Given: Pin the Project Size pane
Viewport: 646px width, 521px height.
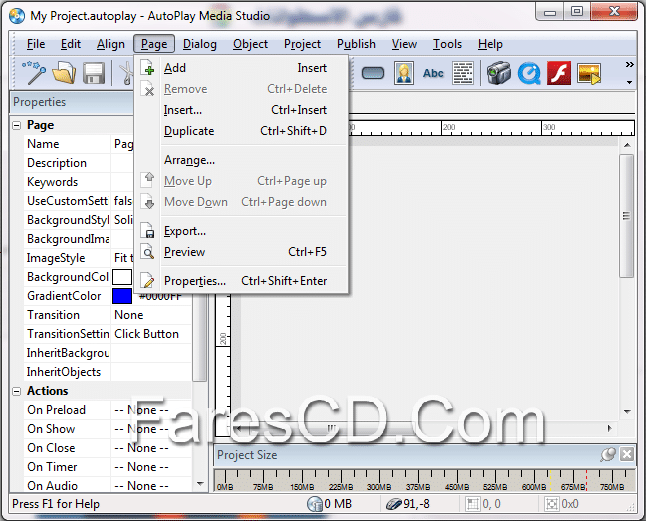Looking at the screenshot, I should coord(608,455).
